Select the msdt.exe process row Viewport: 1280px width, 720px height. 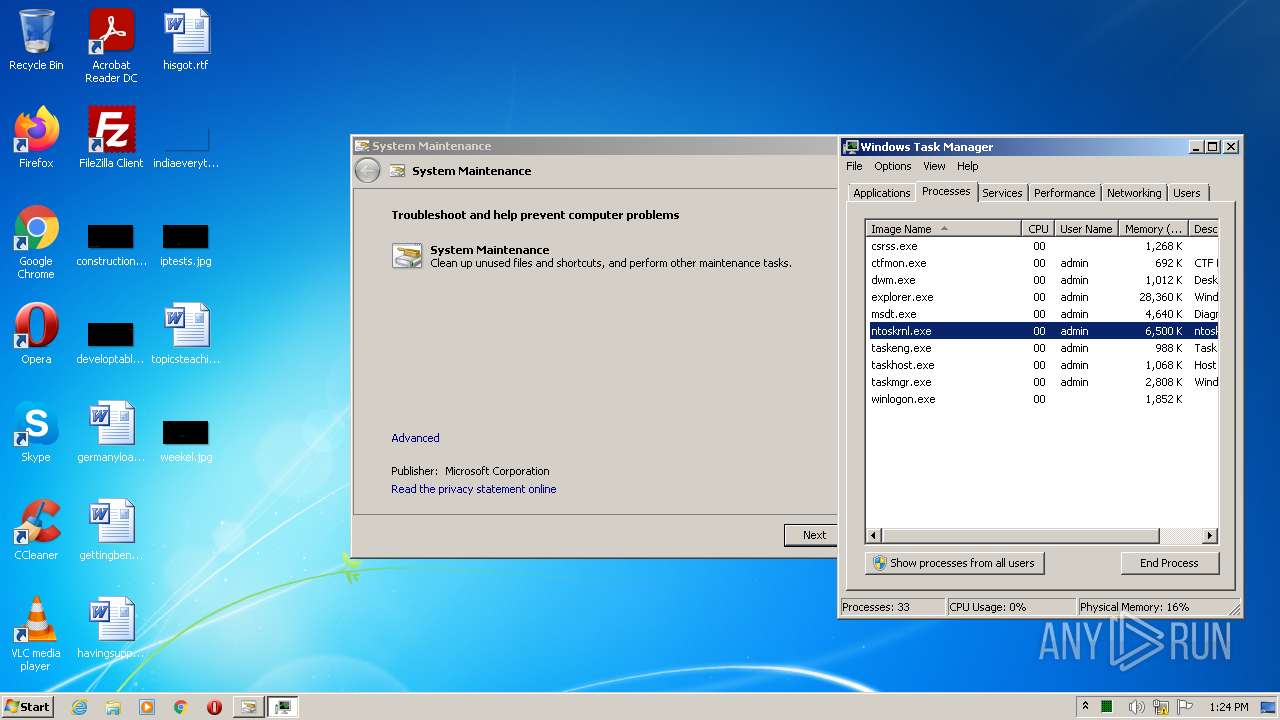(1042, 314)
